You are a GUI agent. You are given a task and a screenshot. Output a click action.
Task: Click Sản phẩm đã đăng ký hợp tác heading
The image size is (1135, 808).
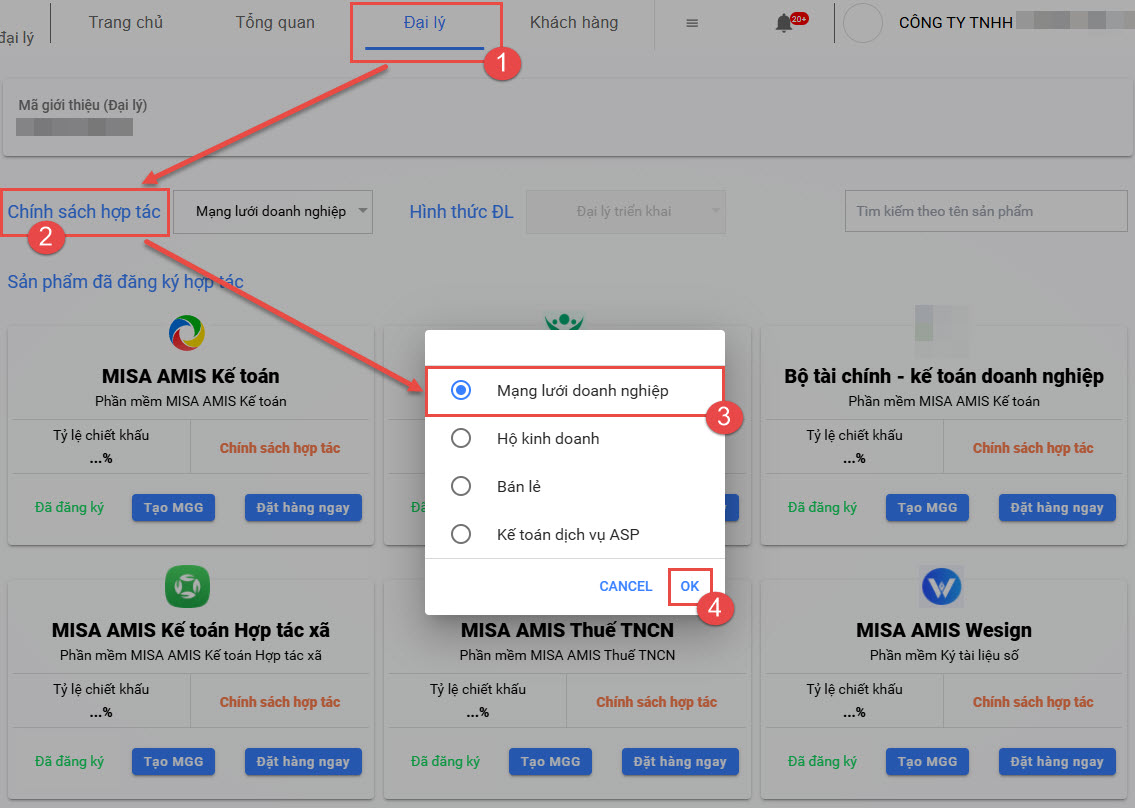125,282
